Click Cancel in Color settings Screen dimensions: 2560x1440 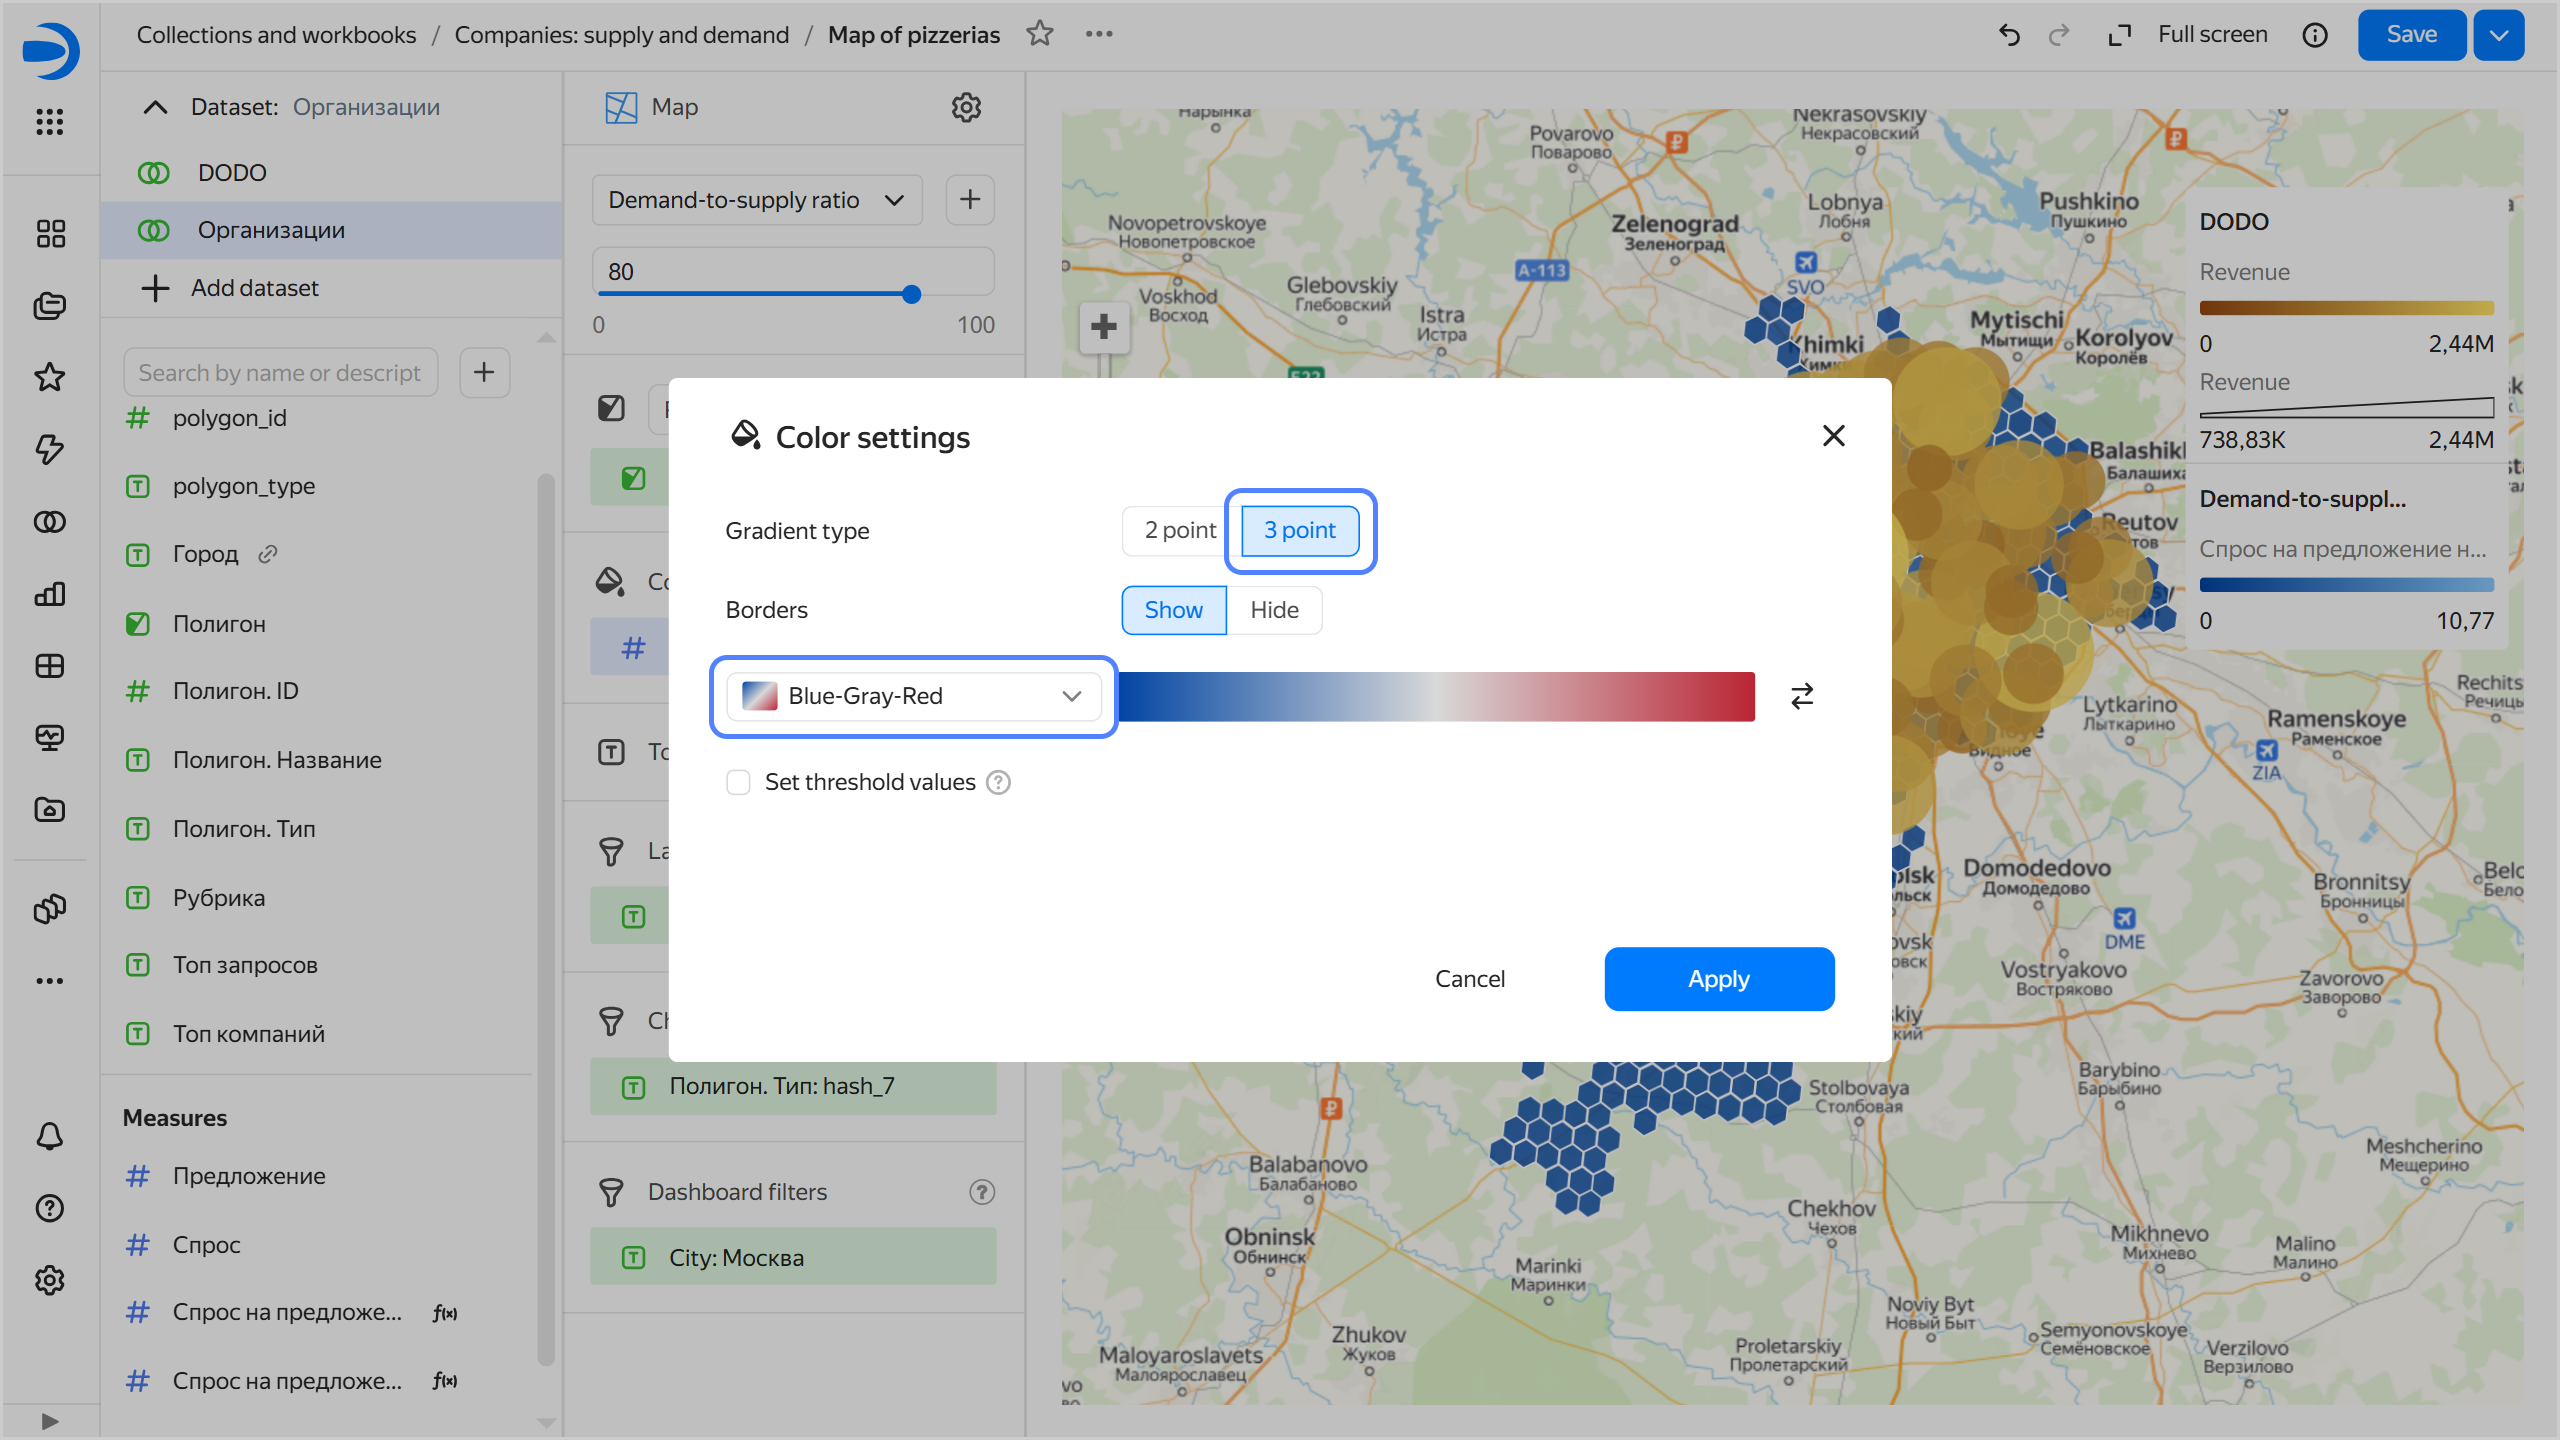coord(1469,979)
